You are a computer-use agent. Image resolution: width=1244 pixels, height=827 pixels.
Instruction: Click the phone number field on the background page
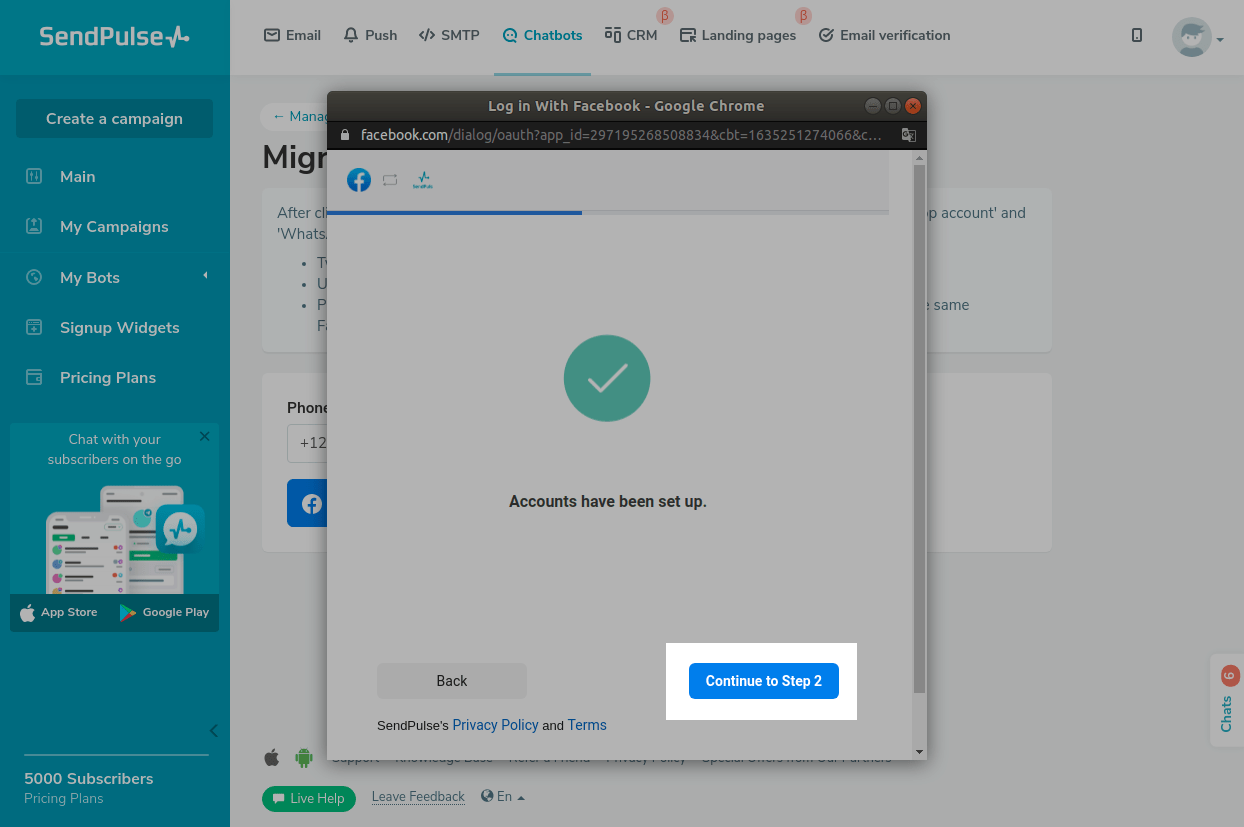(308, 443)
